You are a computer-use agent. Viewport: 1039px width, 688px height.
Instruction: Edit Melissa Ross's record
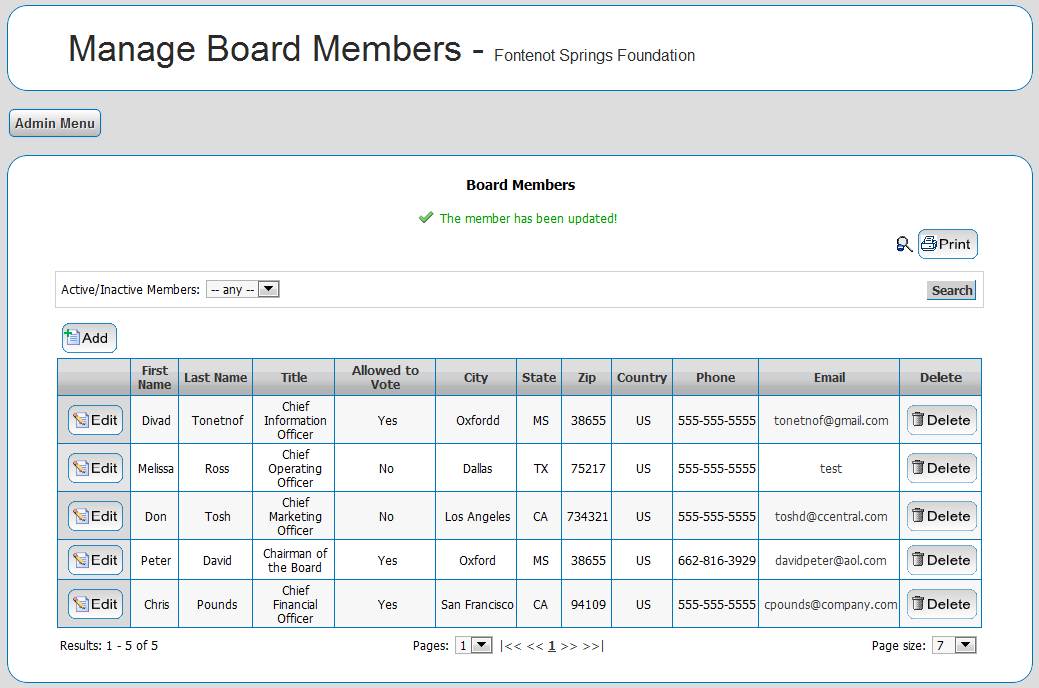point(96,468)
